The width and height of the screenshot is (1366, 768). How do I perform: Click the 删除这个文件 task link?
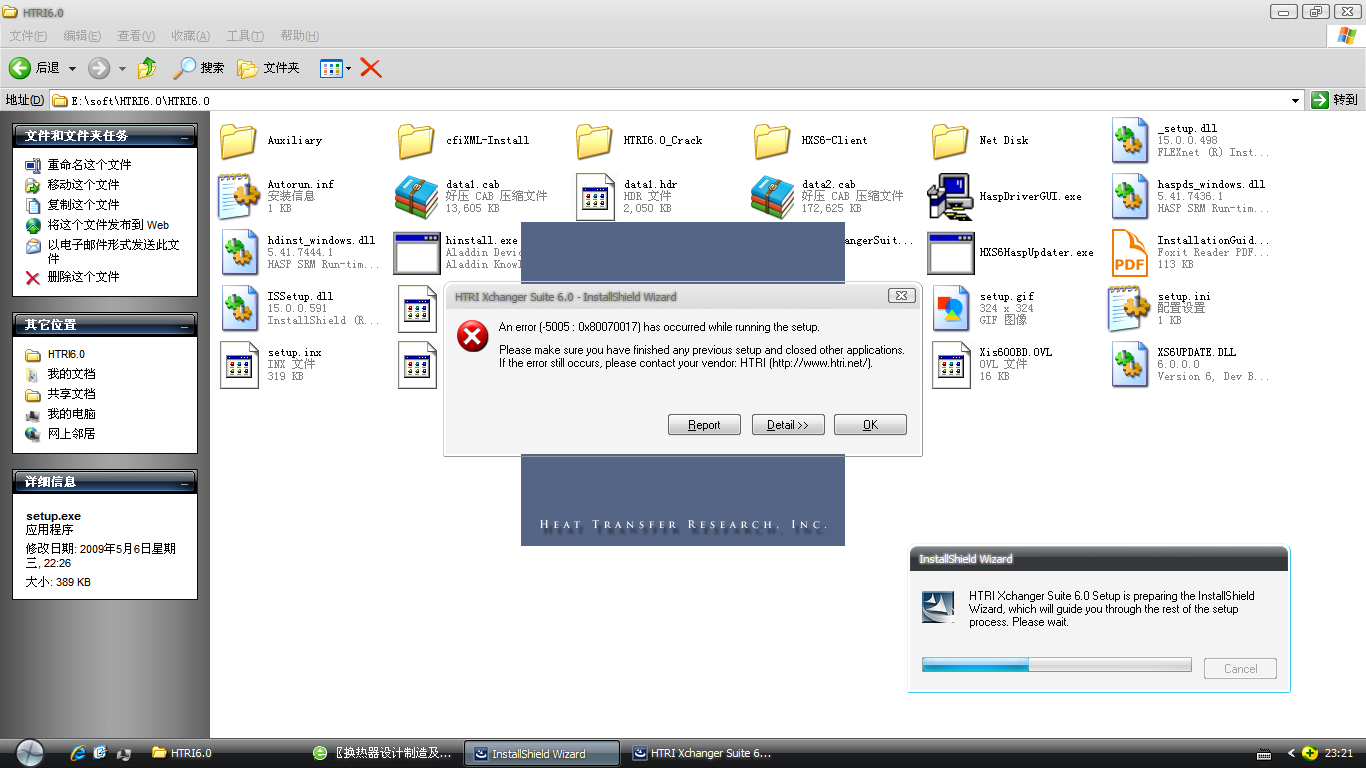pyautogui.click(x=83, y=277)
